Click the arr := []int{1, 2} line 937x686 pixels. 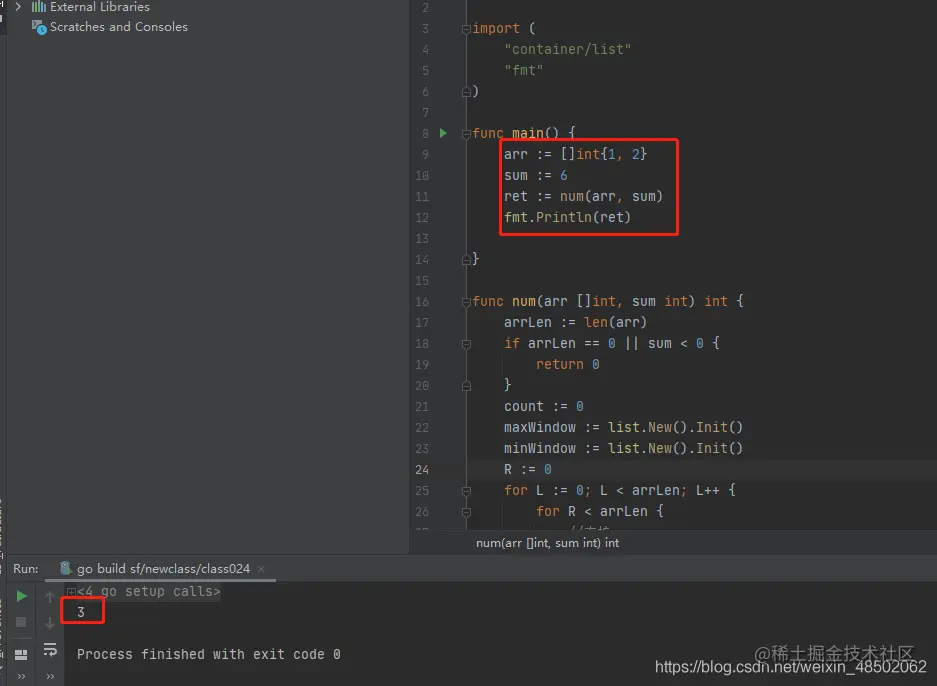click(x=575, y=154)
